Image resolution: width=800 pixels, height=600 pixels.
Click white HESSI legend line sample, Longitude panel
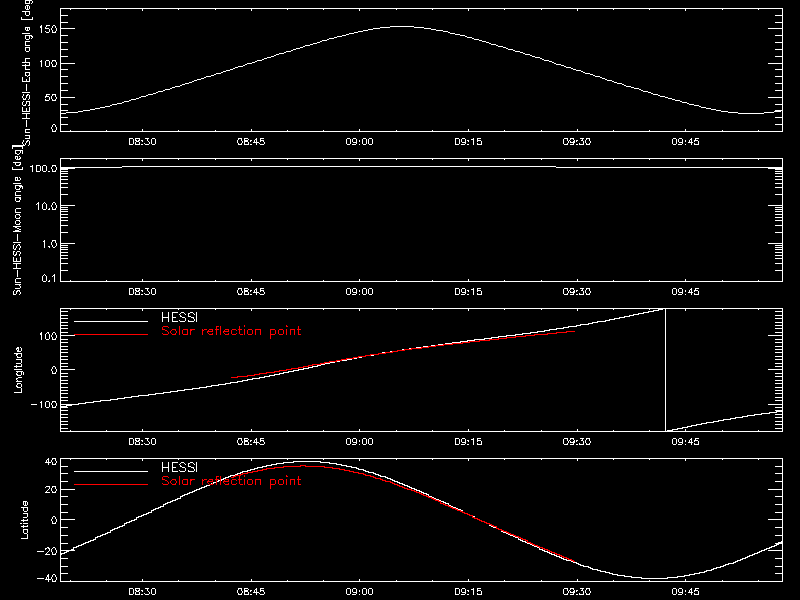coord(111,321)
